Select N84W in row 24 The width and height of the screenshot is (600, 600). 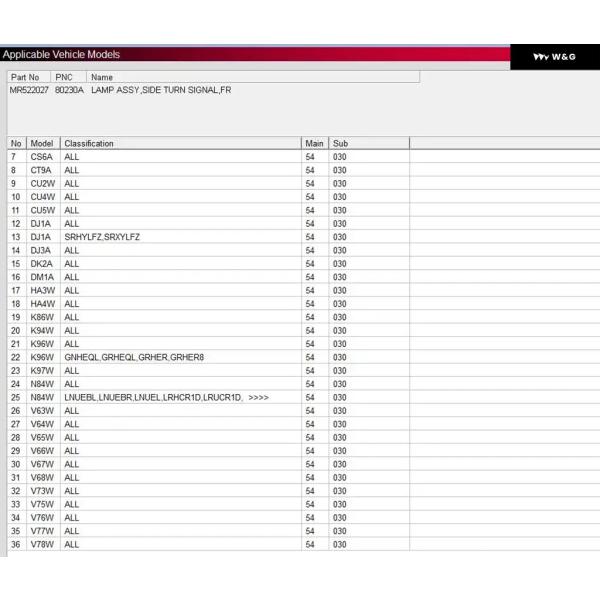pos(42,384)
